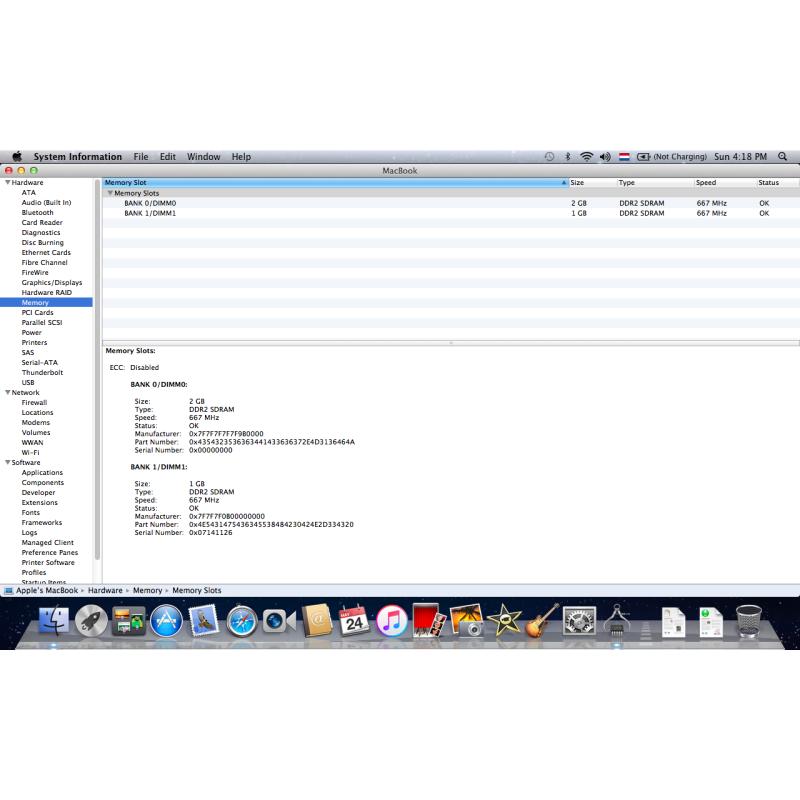Click the sidebar vertical scrollbar
Image resolution: width=800 pixels, height=800 pixels.
(97, 370)
